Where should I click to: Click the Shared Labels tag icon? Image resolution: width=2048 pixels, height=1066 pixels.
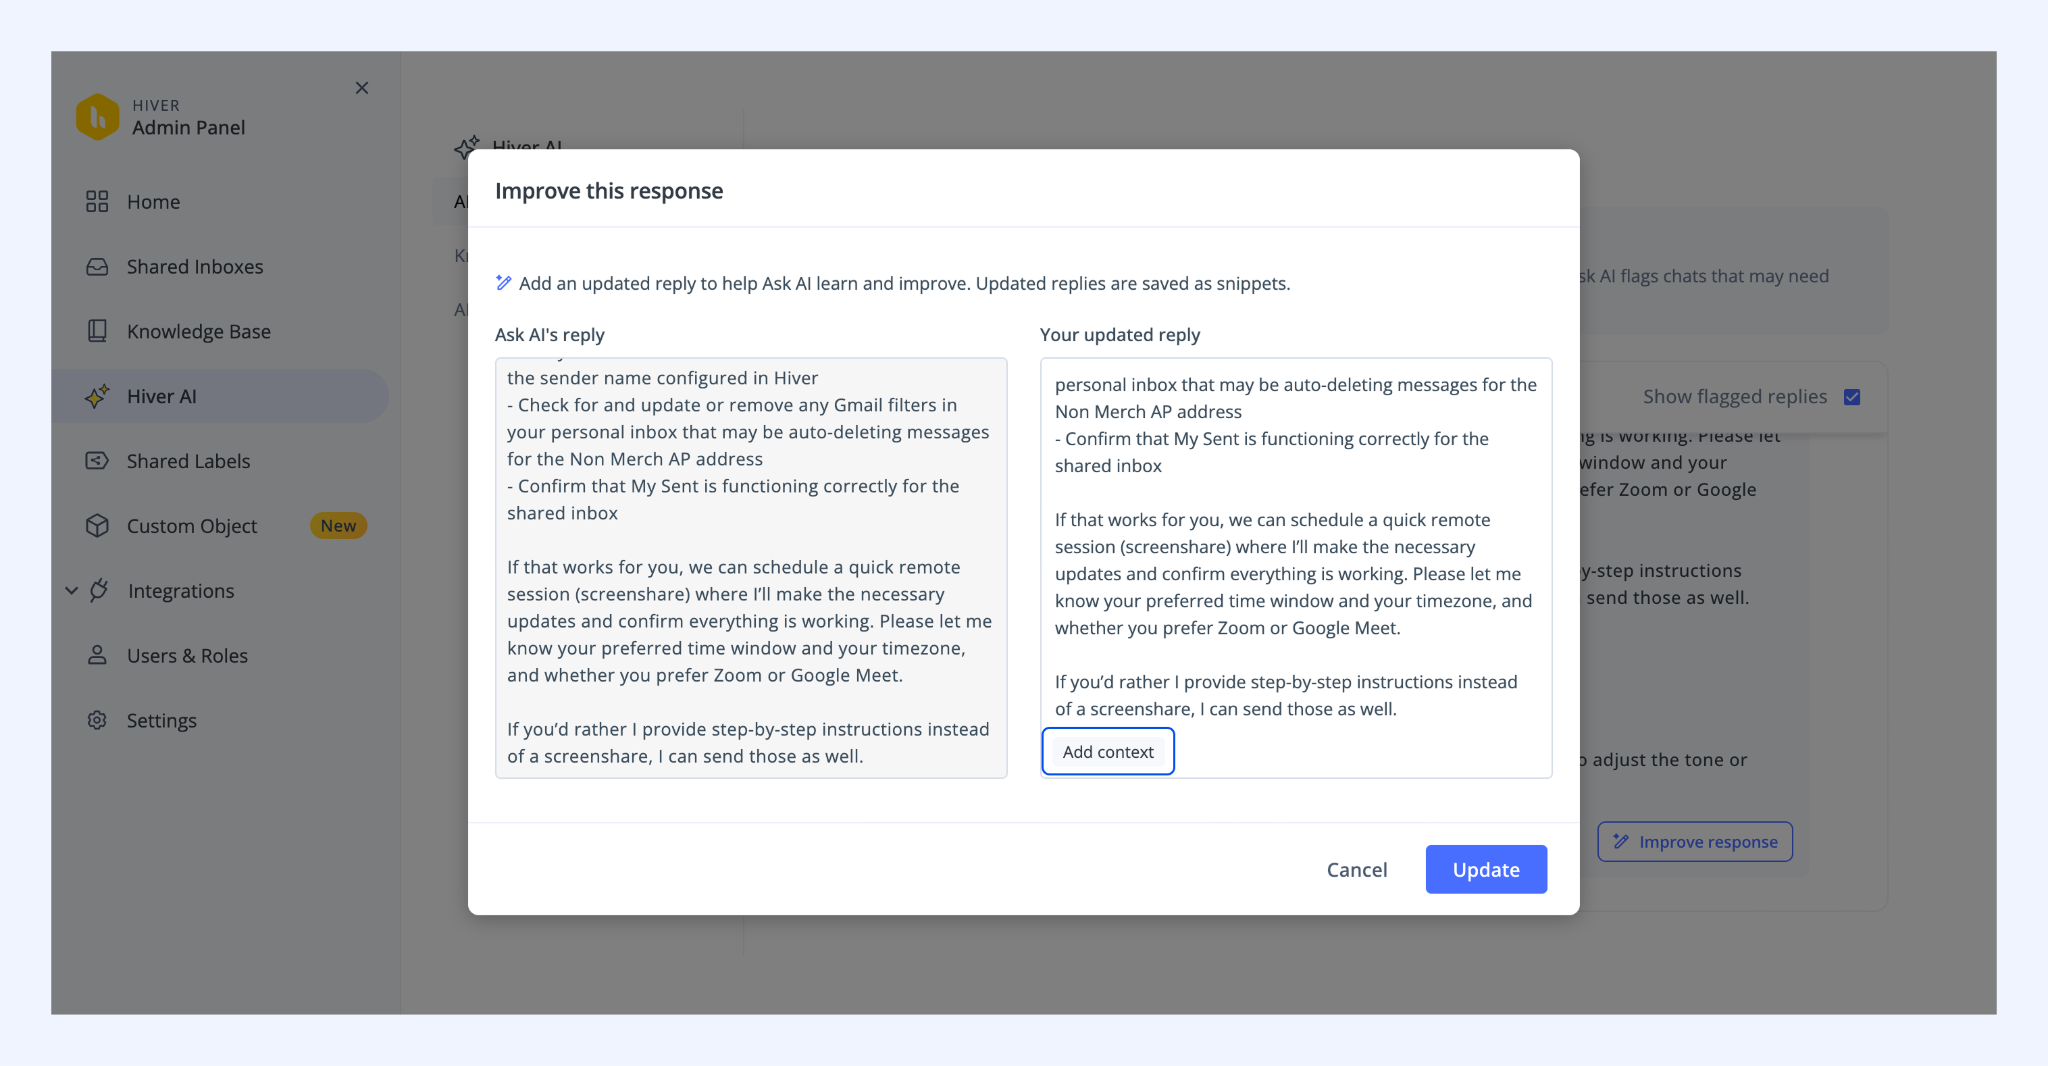97,461
